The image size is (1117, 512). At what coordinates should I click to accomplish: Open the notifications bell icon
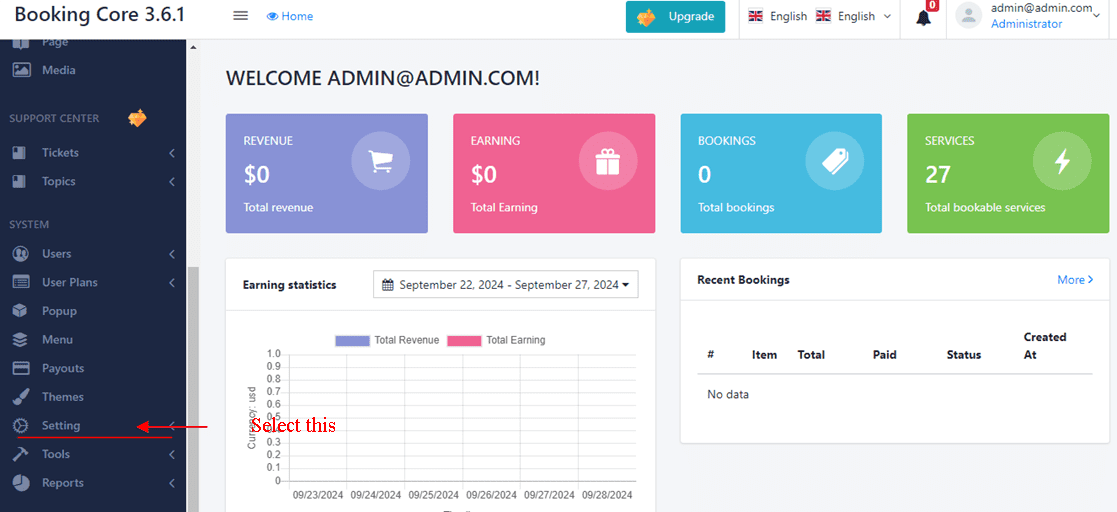(923, 17)
